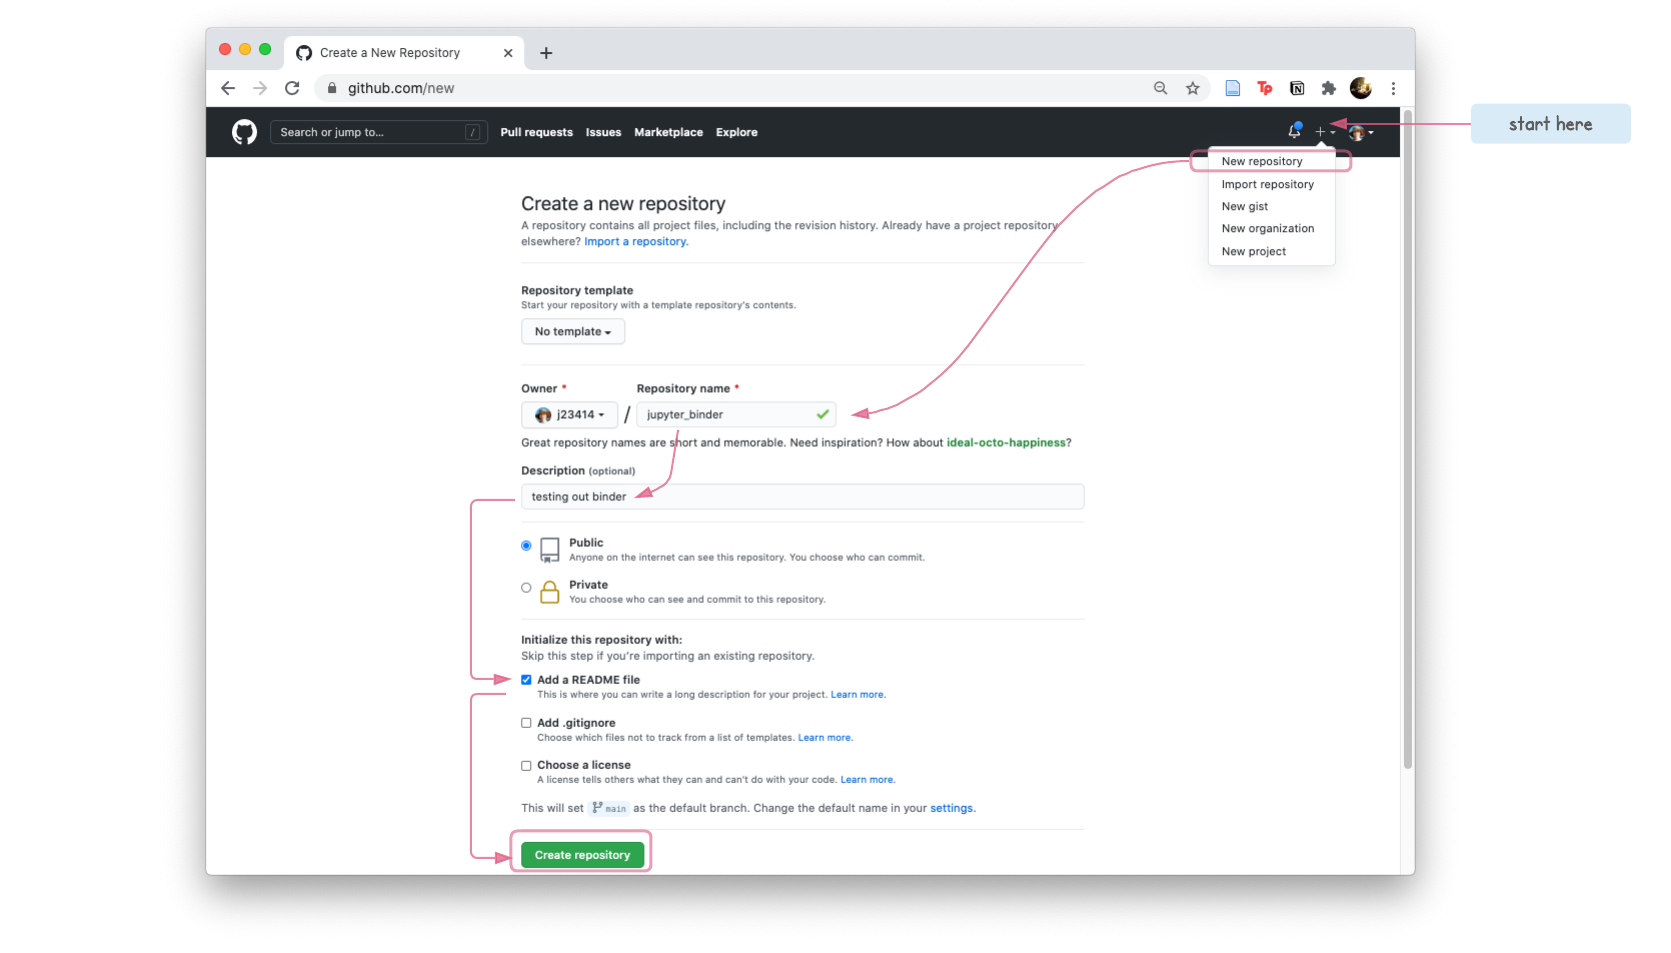
Task: Open the user avatar menu in header
Action: (1360, 132)
